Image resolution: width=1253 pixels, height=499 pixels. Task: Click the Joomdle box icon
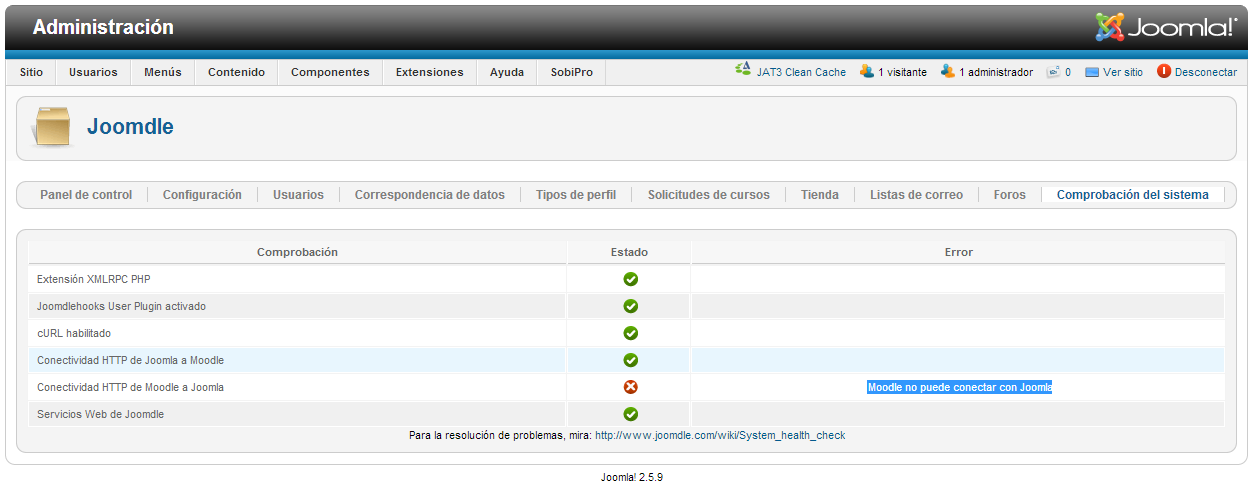53,127
